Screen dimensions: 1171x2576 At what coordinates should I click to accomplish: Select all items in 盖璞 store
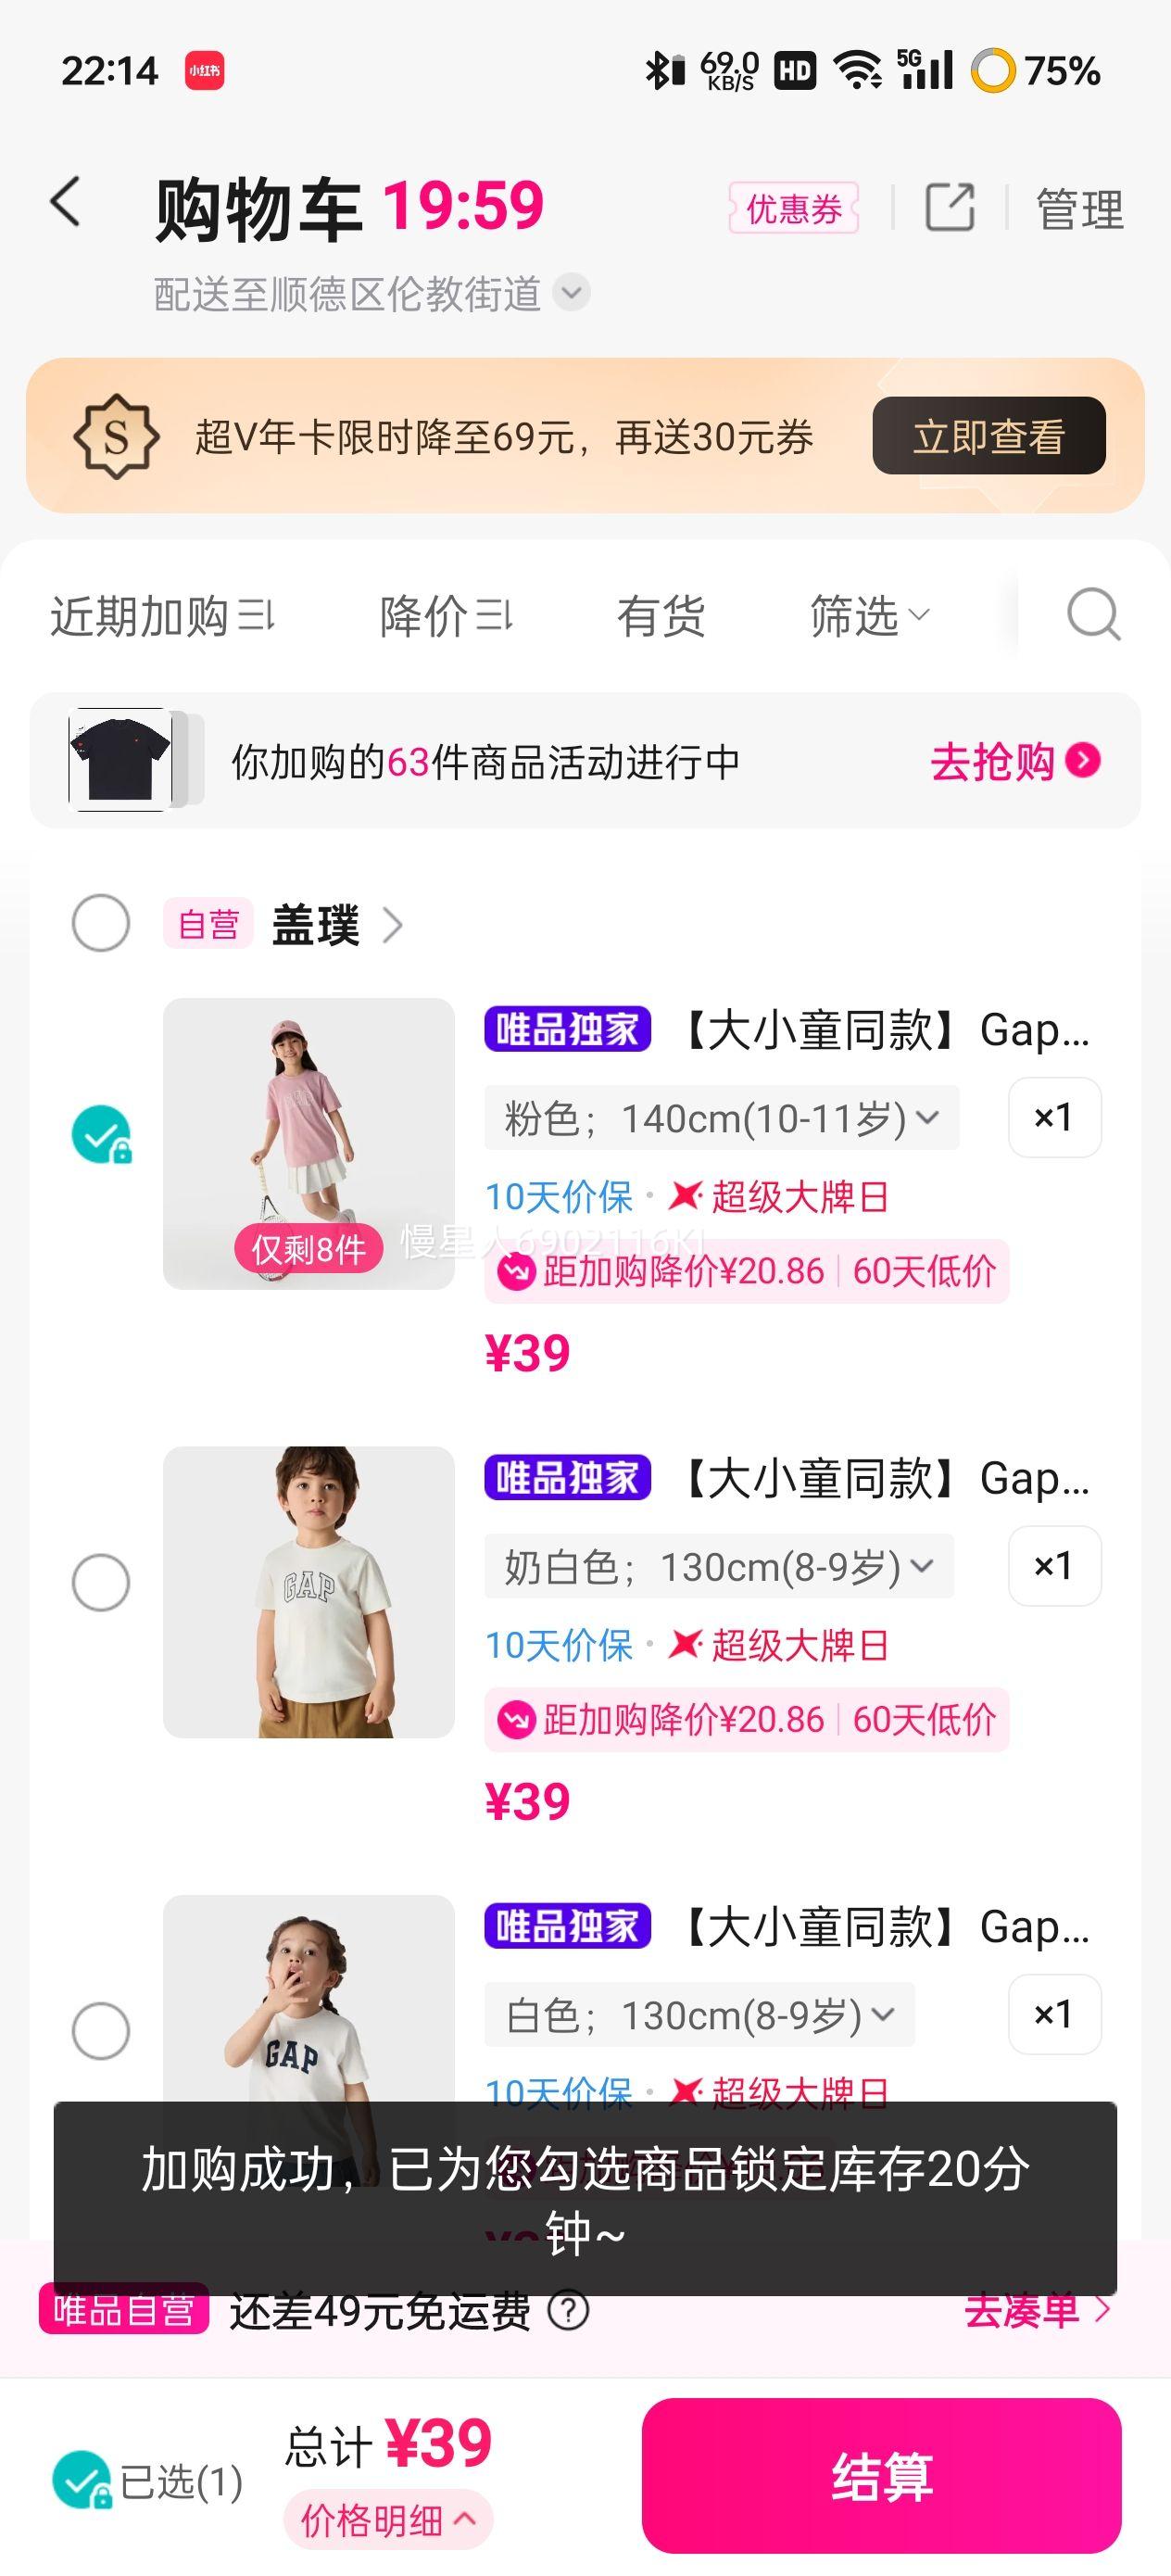(x=101, y=923)
